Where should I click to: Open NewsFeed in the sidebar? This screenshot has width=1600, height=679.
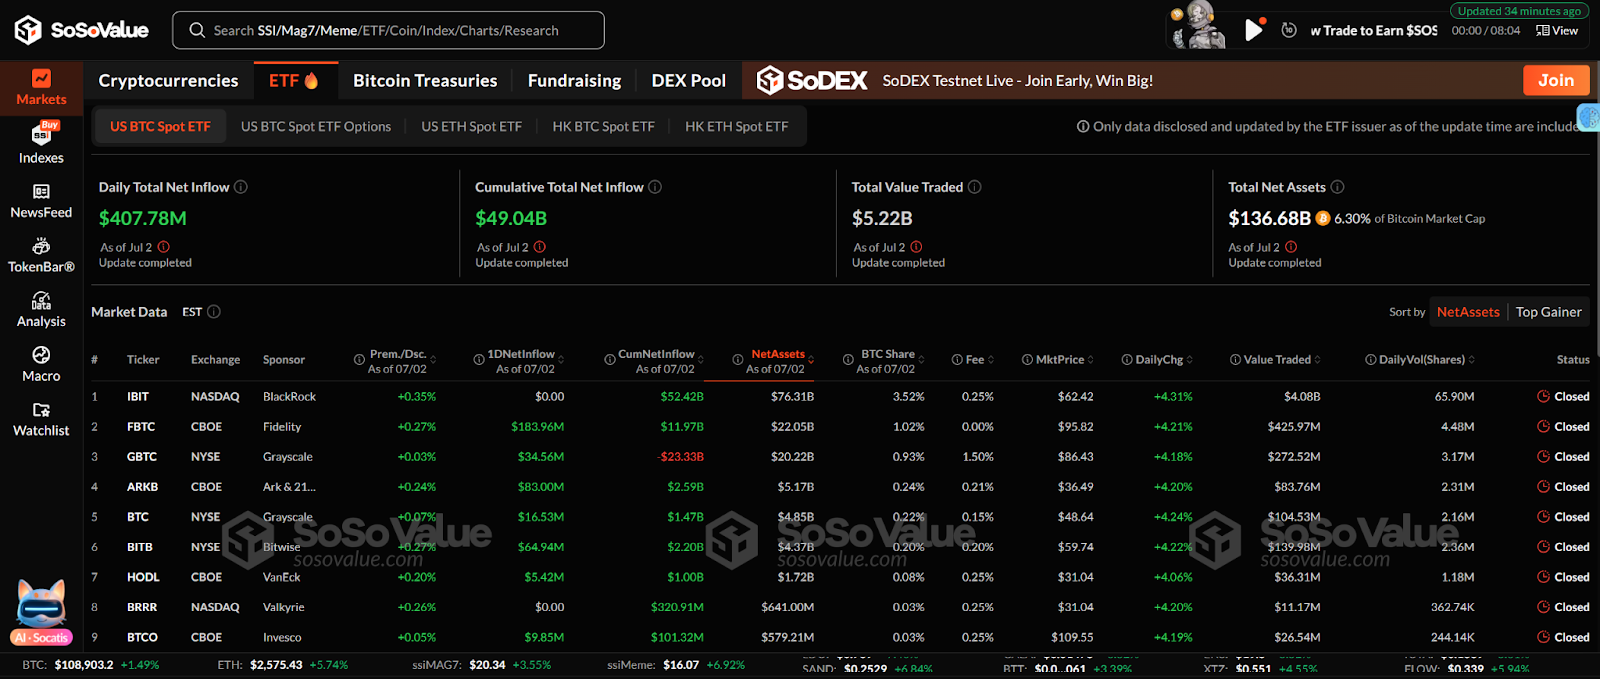pos(41,201)
